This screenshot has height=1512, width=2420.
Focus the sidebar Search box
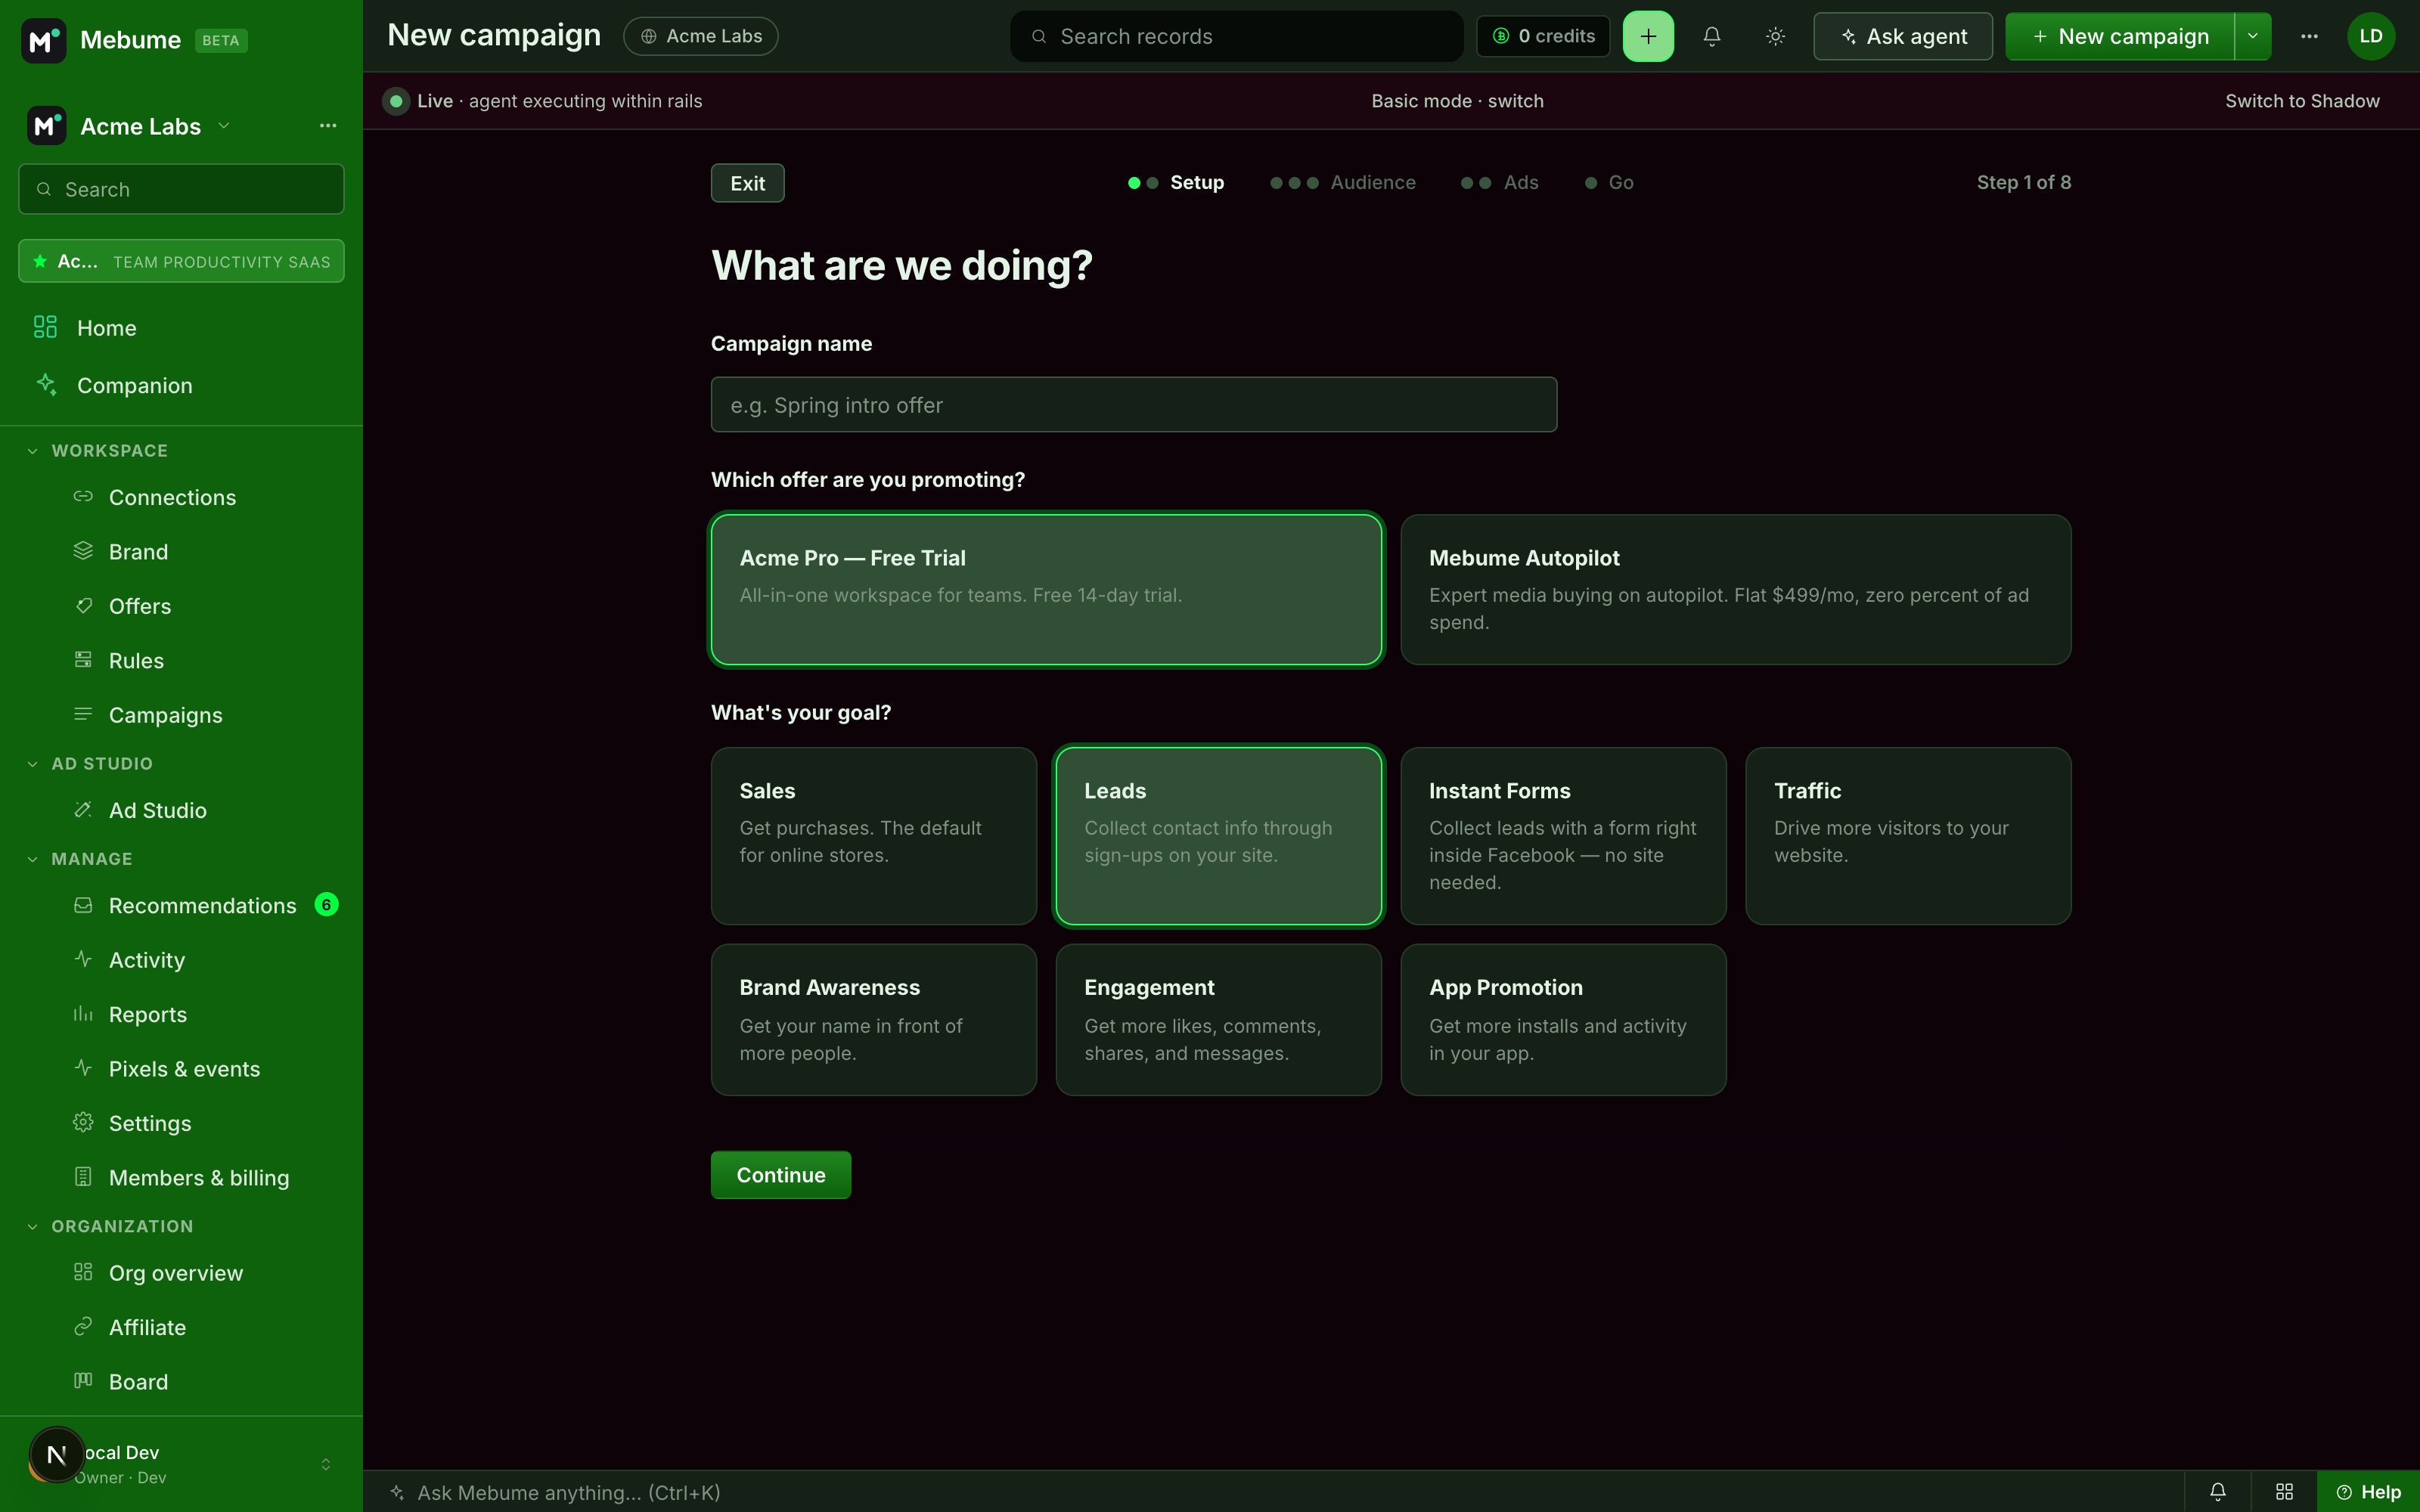point(181,189)
